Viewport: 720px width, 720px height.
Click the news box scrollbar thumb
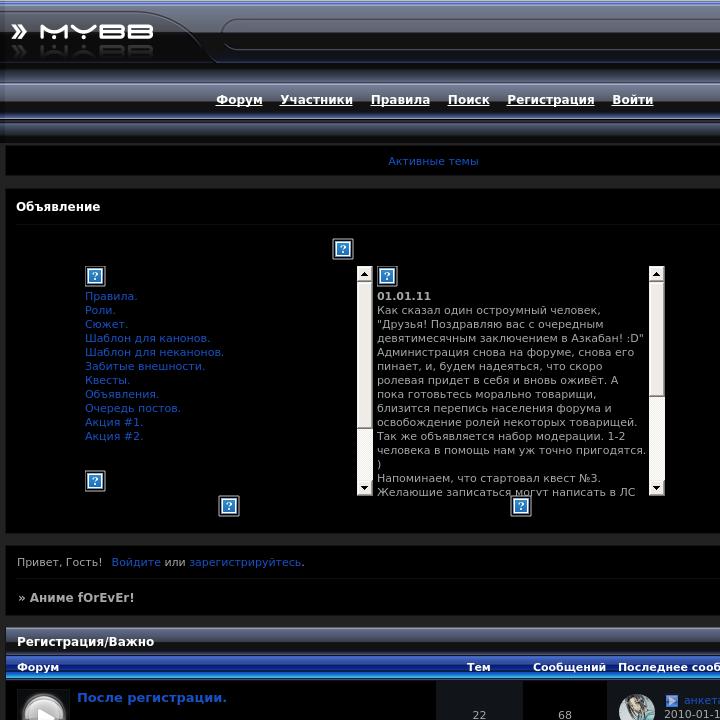pyautogui.click(x=657, y=339)
